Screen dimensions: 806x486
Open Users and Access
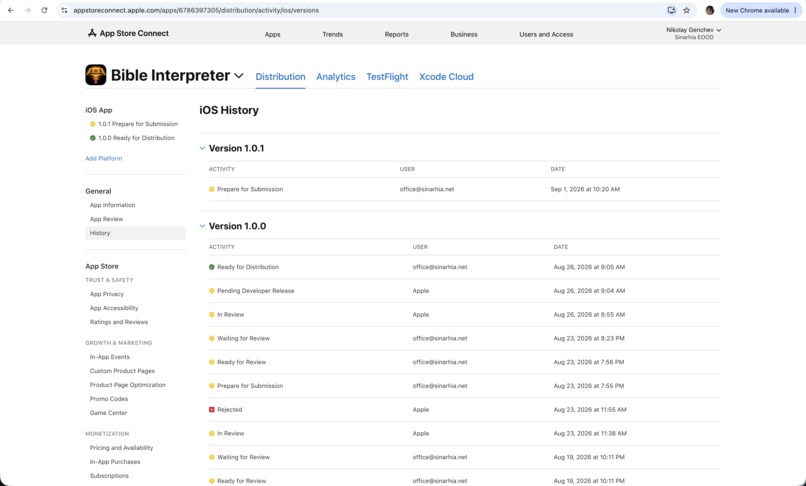(546, 34)
